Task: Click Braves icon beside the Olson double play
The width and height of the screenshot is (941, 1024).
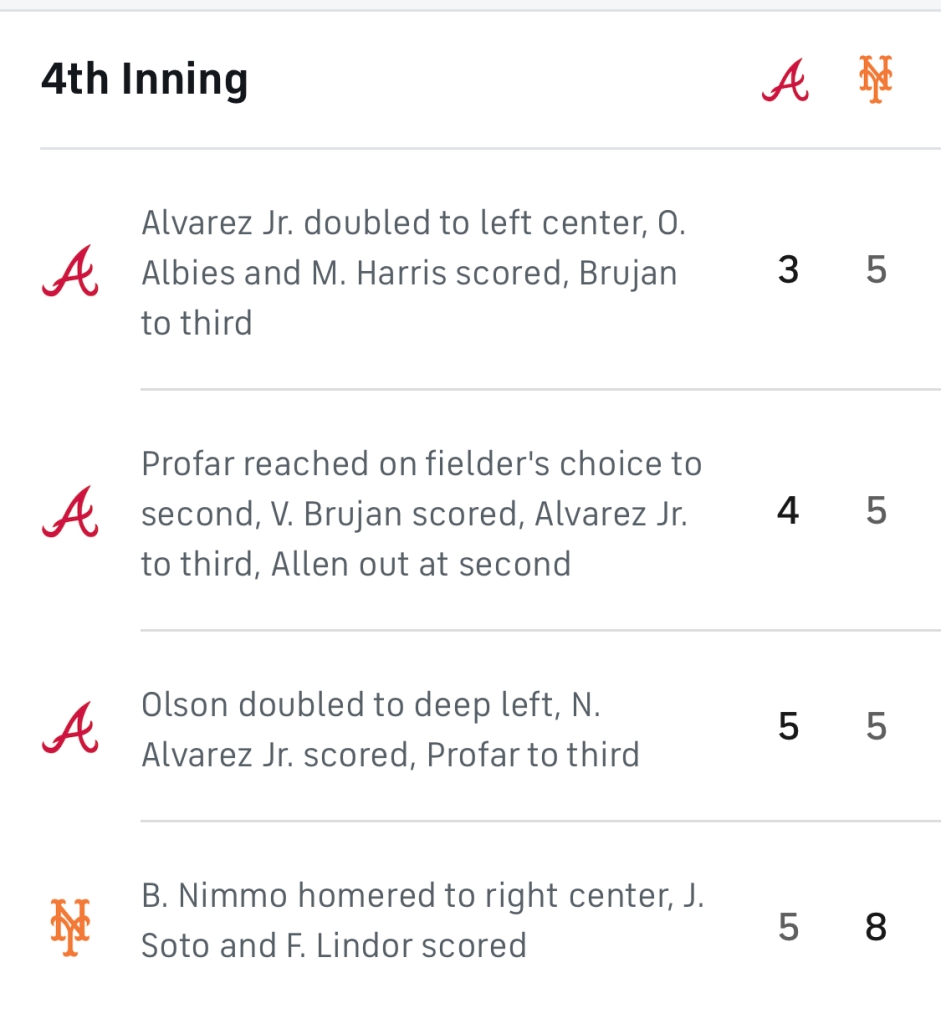Action: coord(70,728)
